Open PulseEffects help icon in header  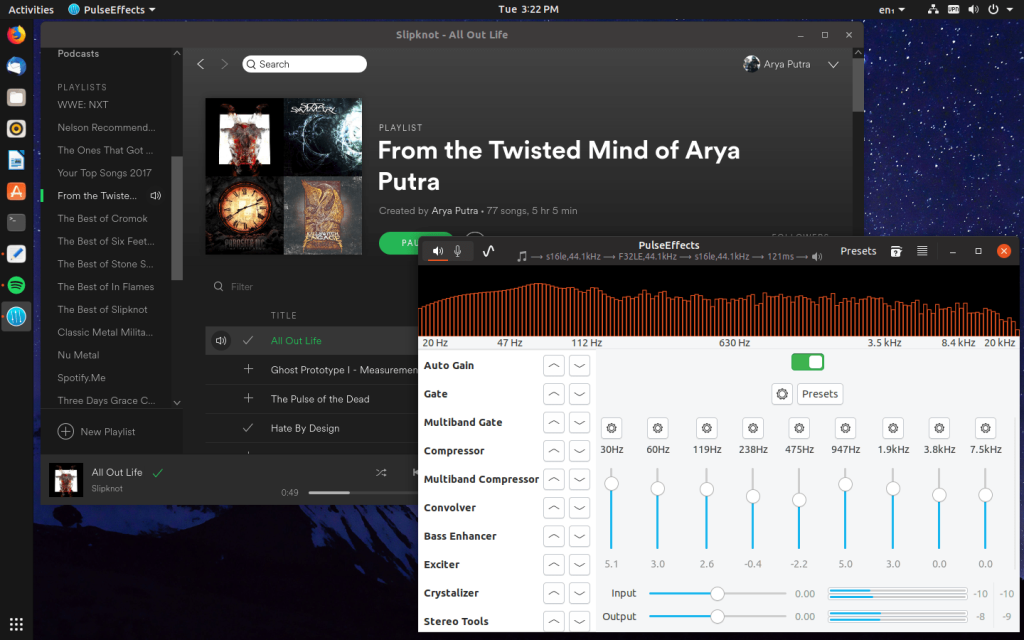(897, 251)
